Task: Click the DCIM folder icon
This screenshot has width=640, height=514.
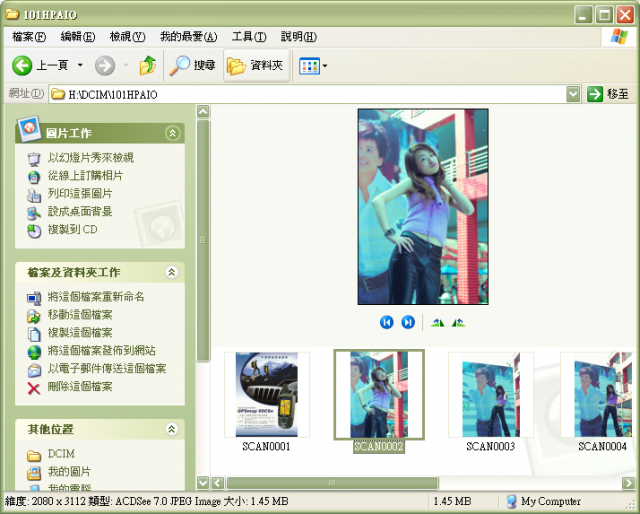Action: coord(34,455)
